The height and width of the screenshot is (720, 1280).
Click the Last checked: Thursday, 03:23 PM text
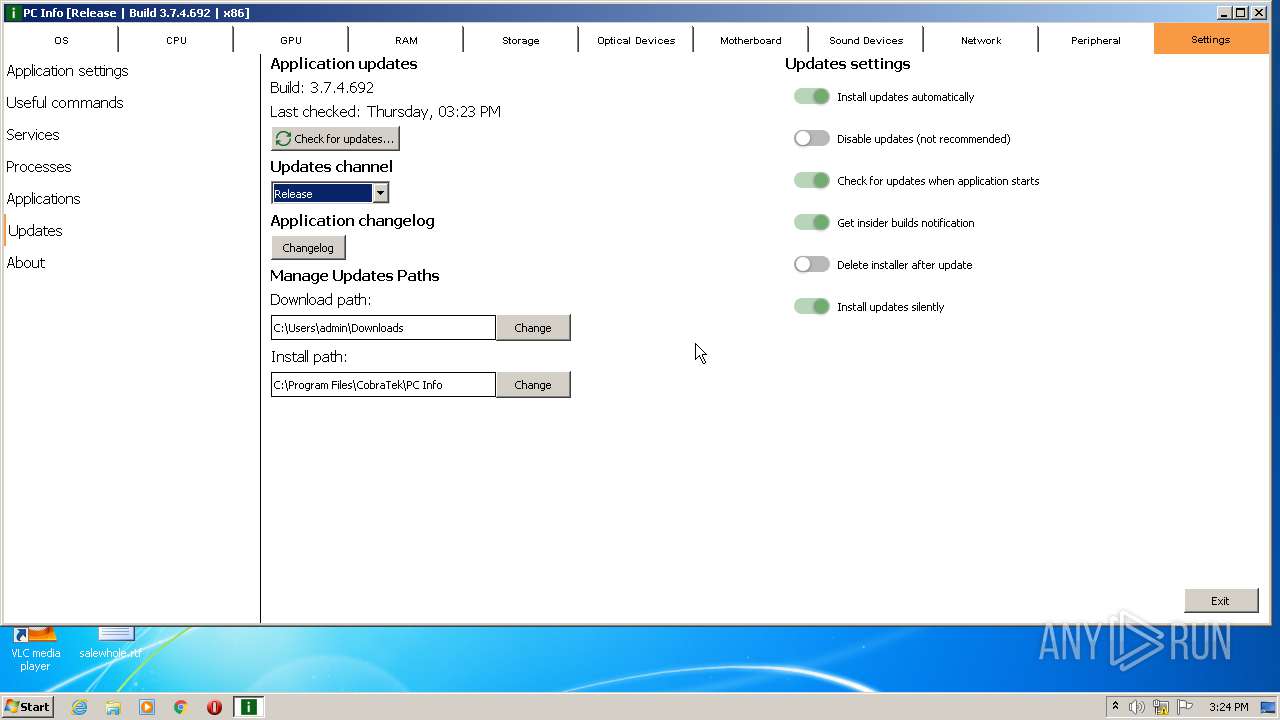coord(385,112)
